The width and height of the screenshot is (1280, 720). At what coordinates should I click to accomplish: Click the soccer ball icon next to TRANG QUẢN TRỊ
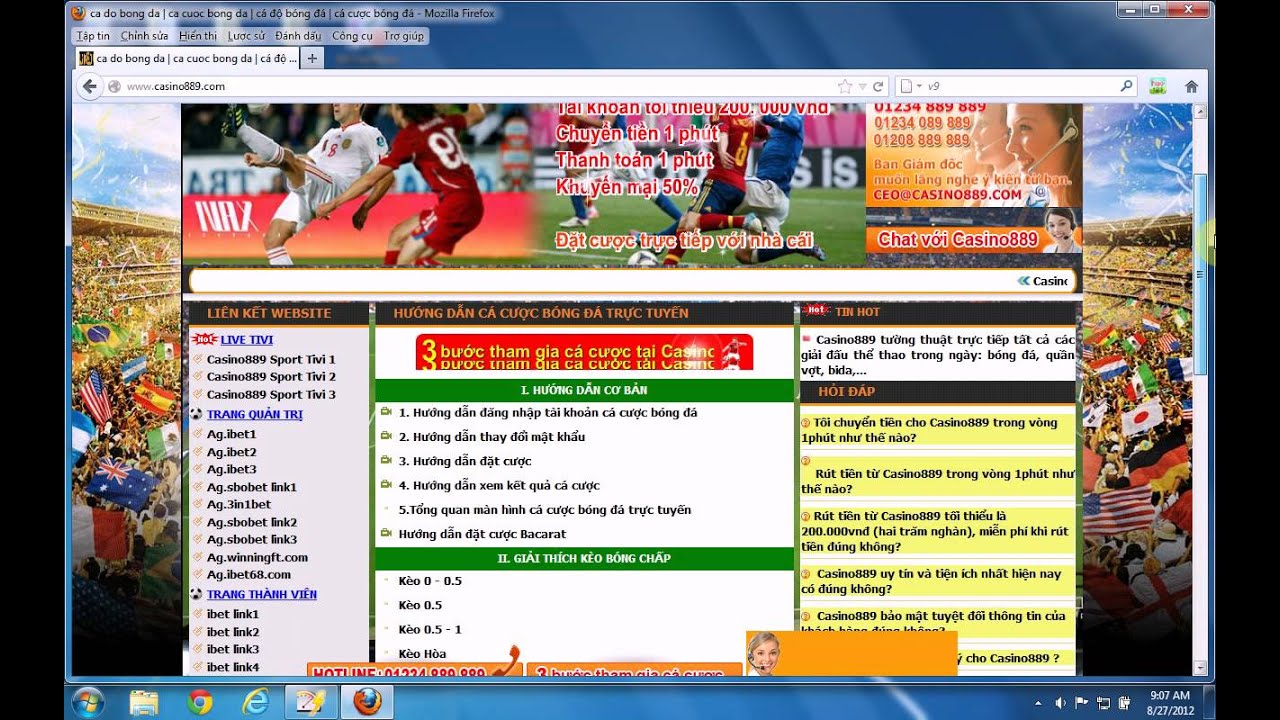(197, 414)
